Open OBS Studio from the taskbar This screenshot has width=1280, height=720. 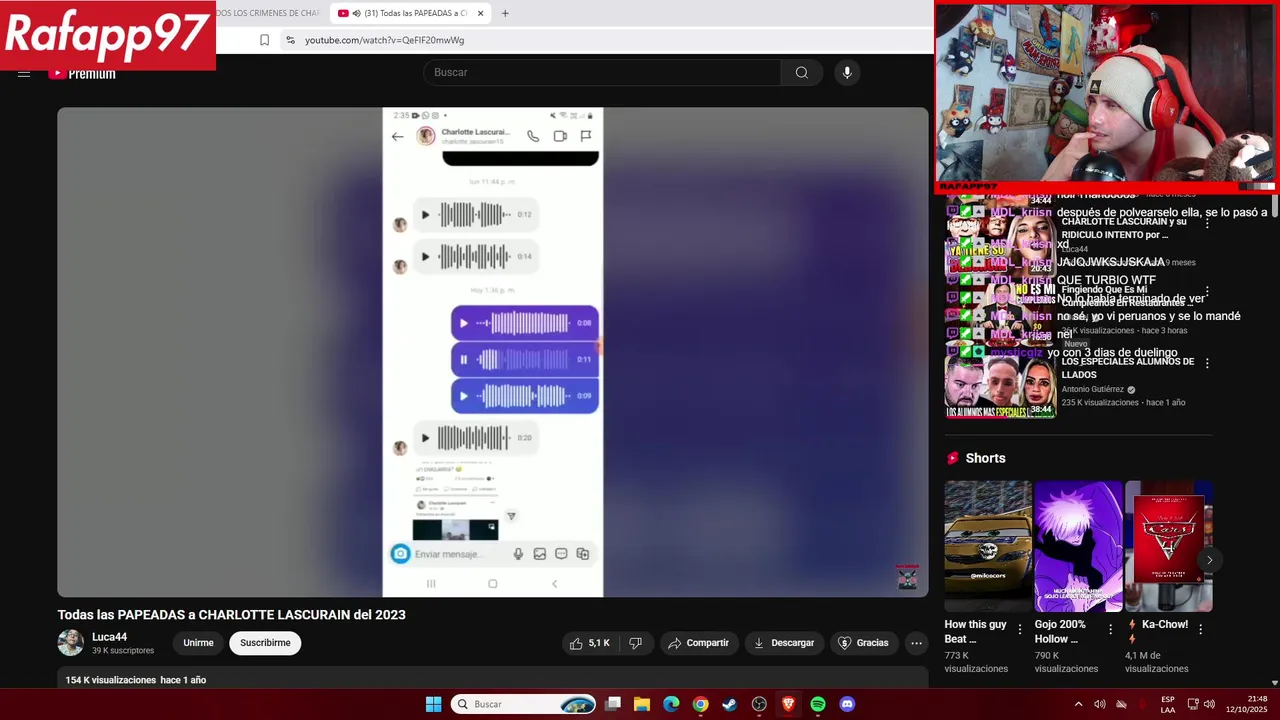click(759, 704)
